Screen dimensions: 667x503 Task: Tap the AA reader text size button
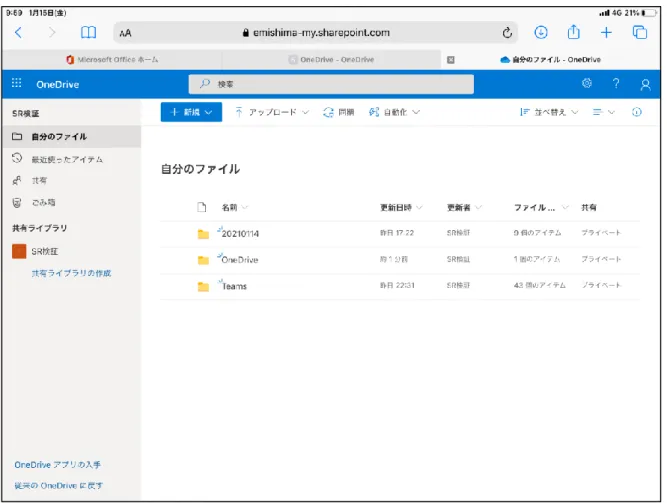(125, 33)
